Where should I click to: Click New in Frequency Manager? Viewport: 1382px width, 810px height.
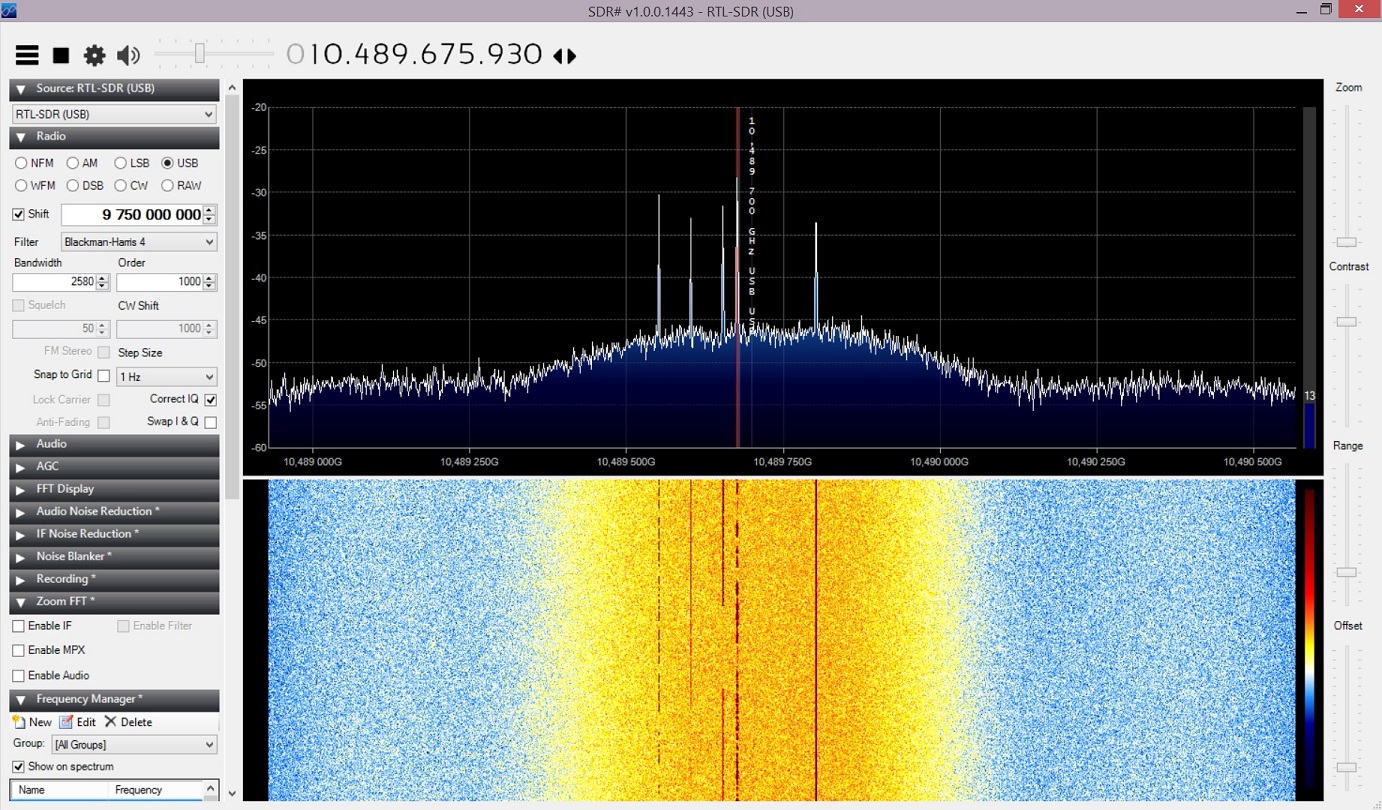tap(32, 722)
